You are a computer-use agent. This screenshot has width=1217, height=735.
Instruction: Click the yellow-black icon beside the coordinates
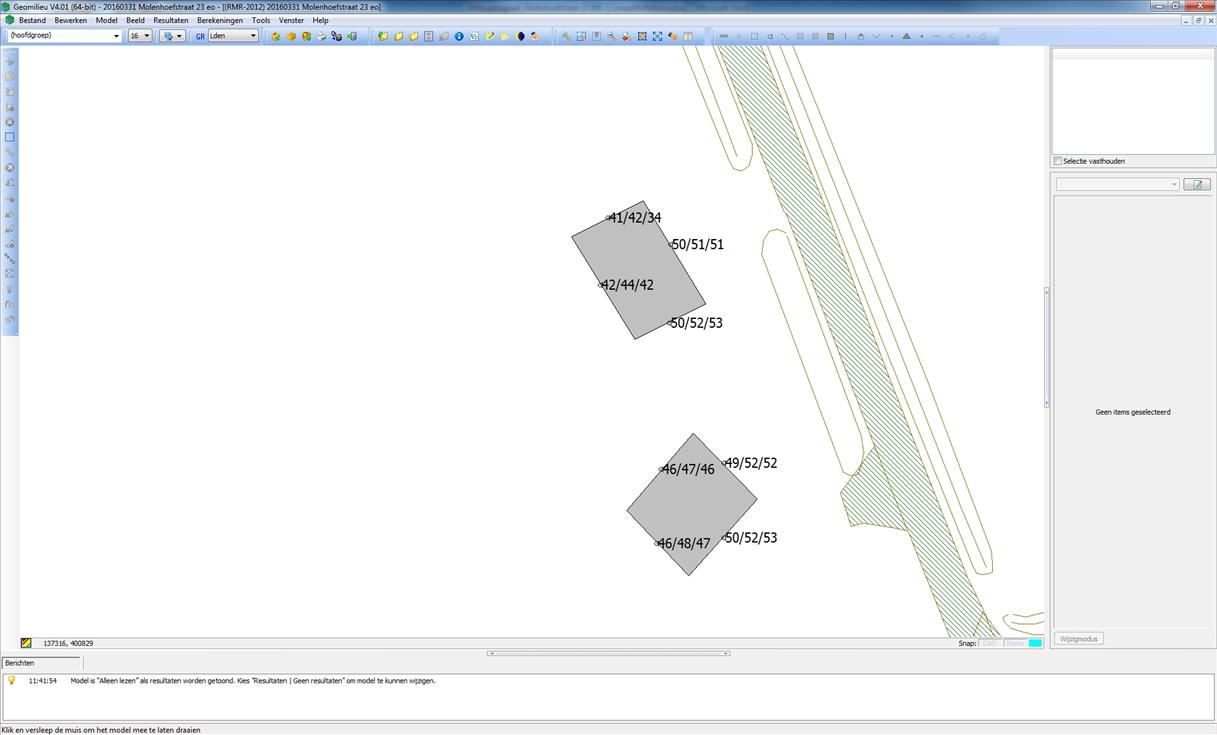pyautogui.click(x=26, y=643)
